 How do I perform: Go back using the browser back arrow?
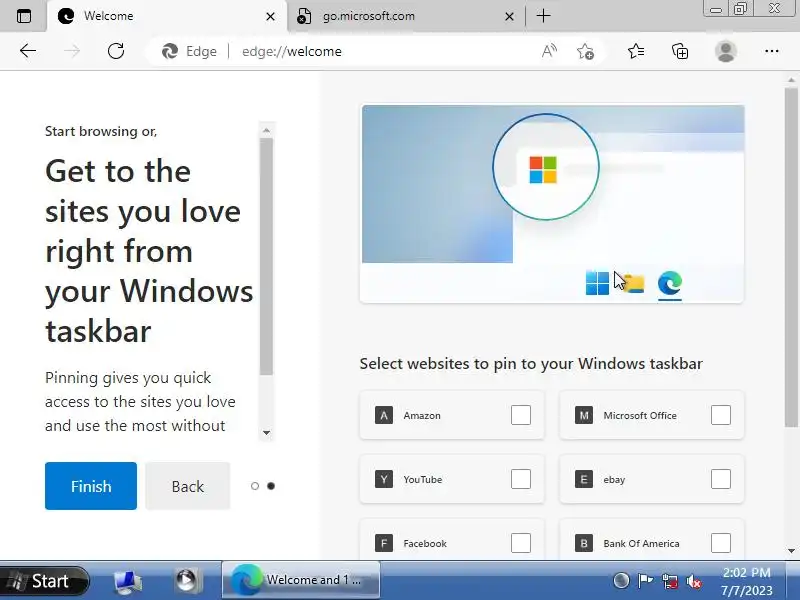(x=28, y=51)
